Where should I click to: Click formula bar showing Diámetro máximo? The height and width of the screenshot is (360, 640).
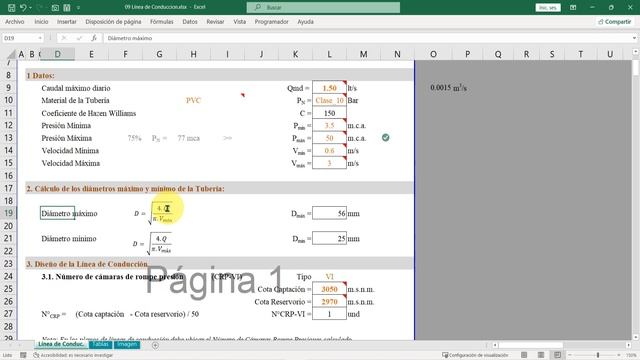pyautogui.click(x=367, y=38)
